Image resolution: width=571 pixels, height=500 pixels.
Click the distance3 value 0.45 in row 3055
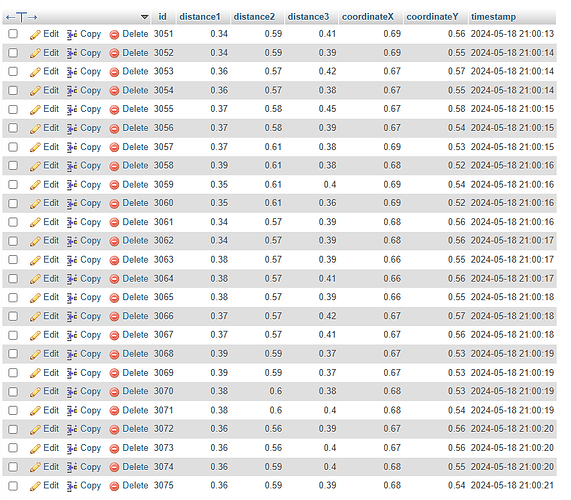point(327,109)
